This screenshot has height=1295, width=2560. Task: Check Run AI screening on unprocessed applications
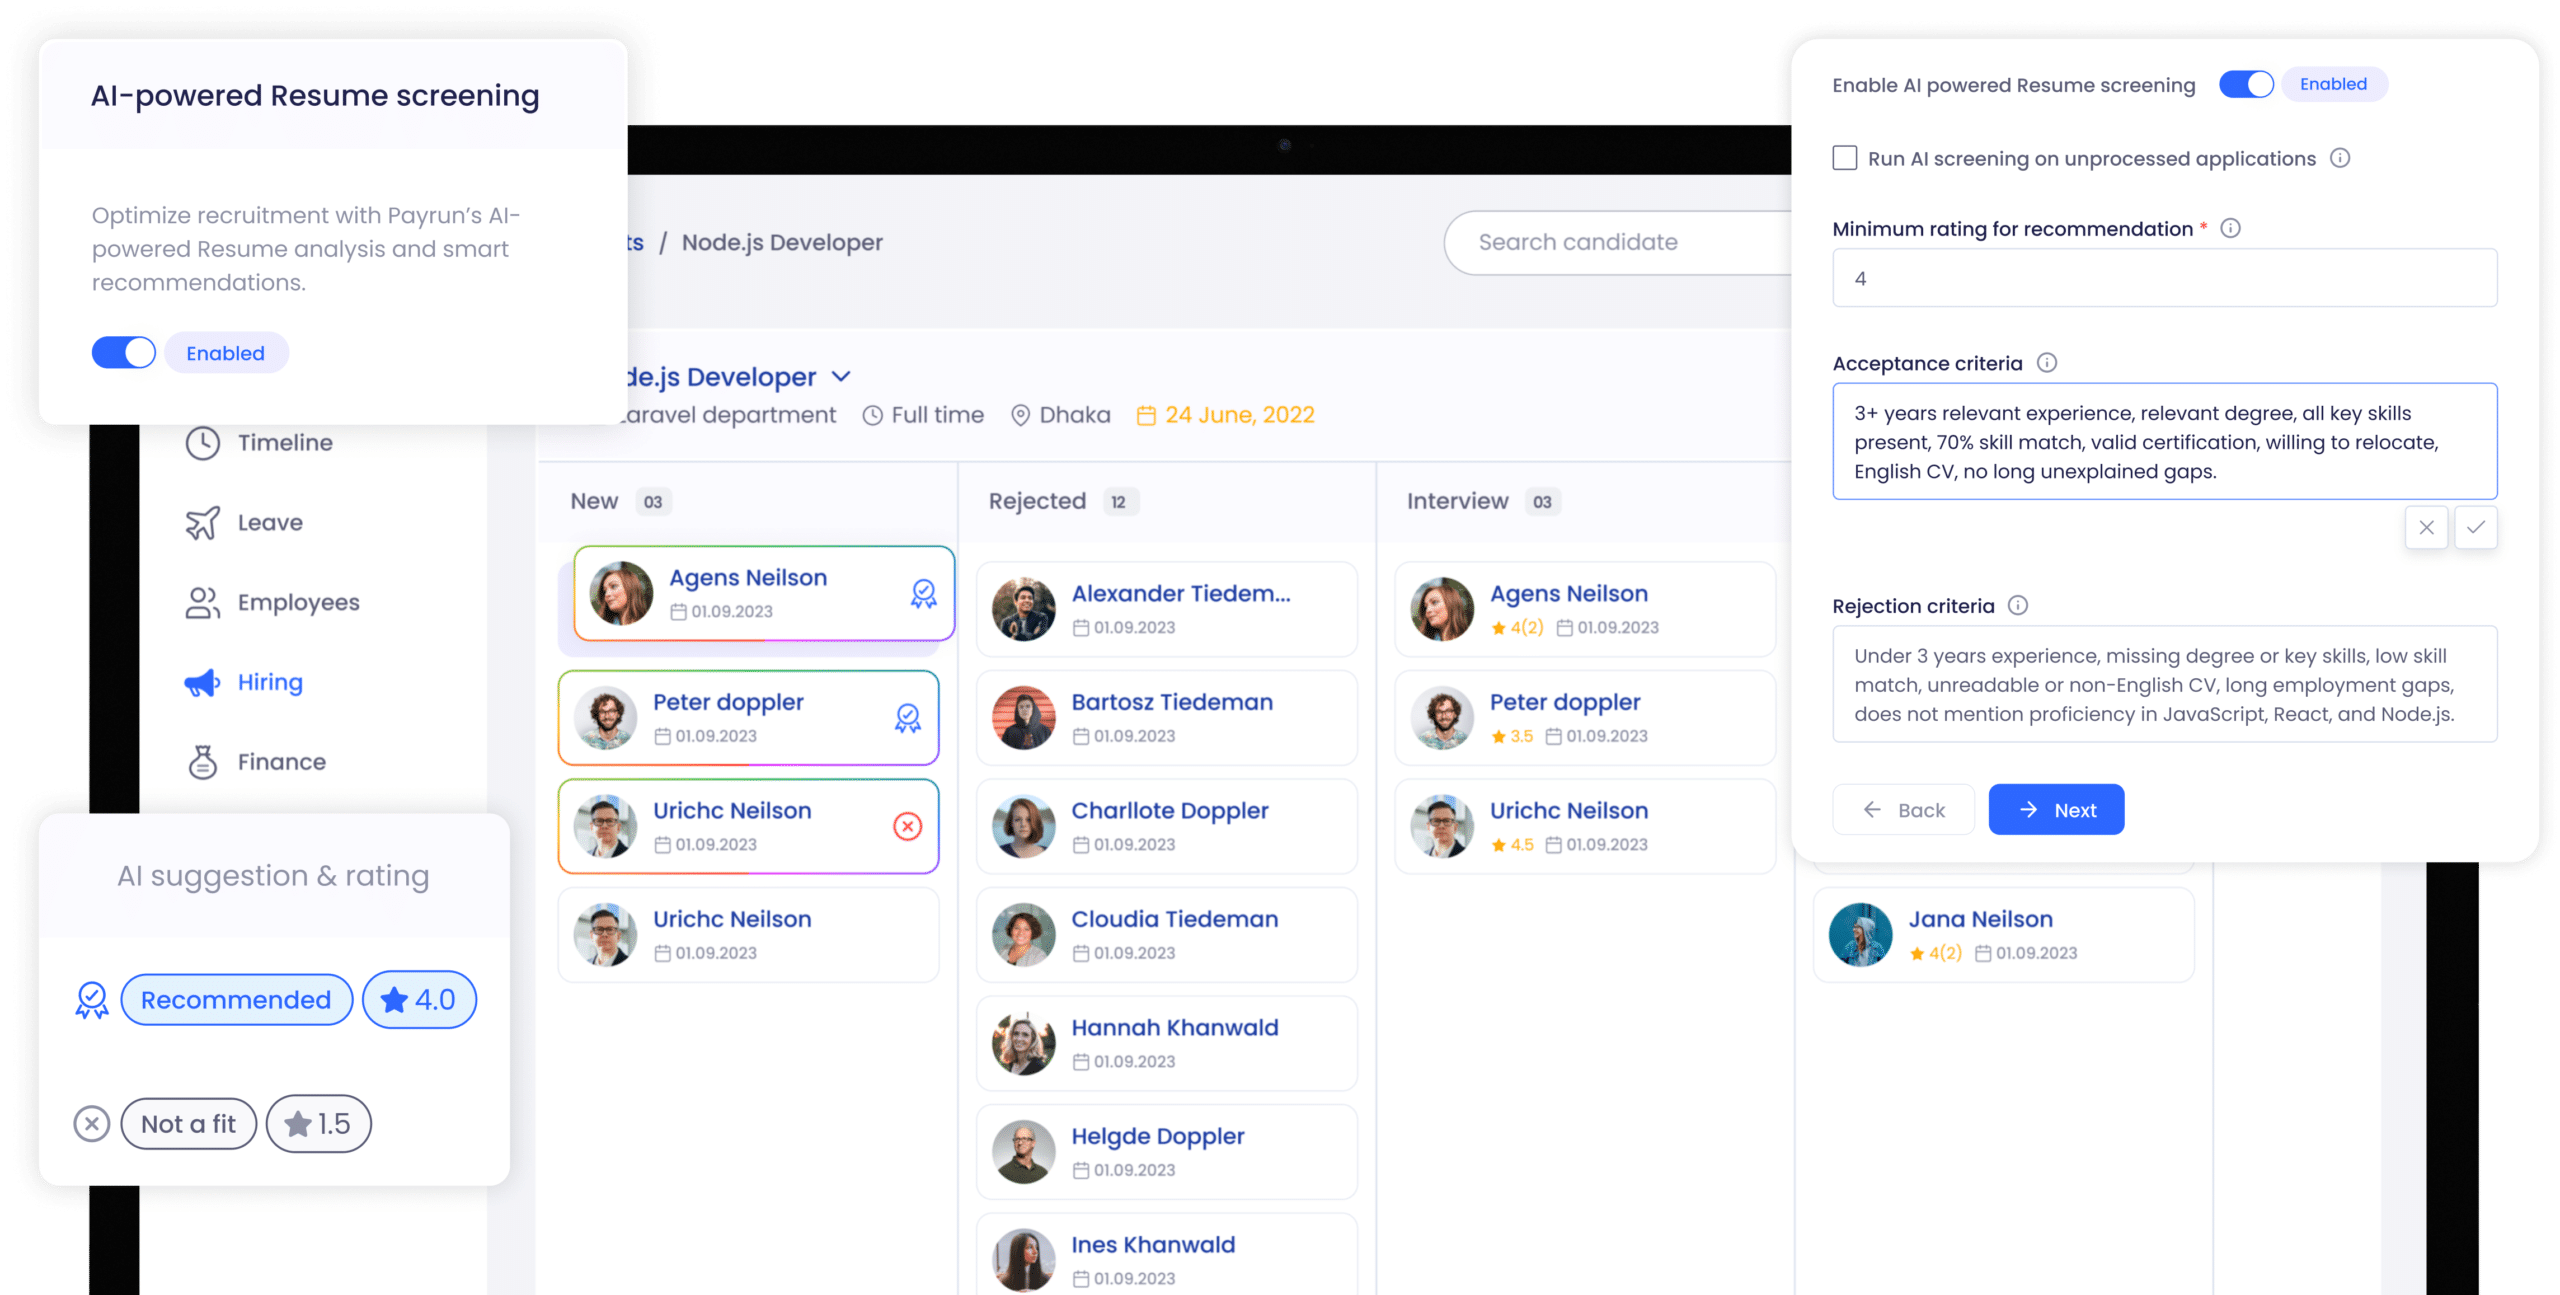[x=1844, y=158]
